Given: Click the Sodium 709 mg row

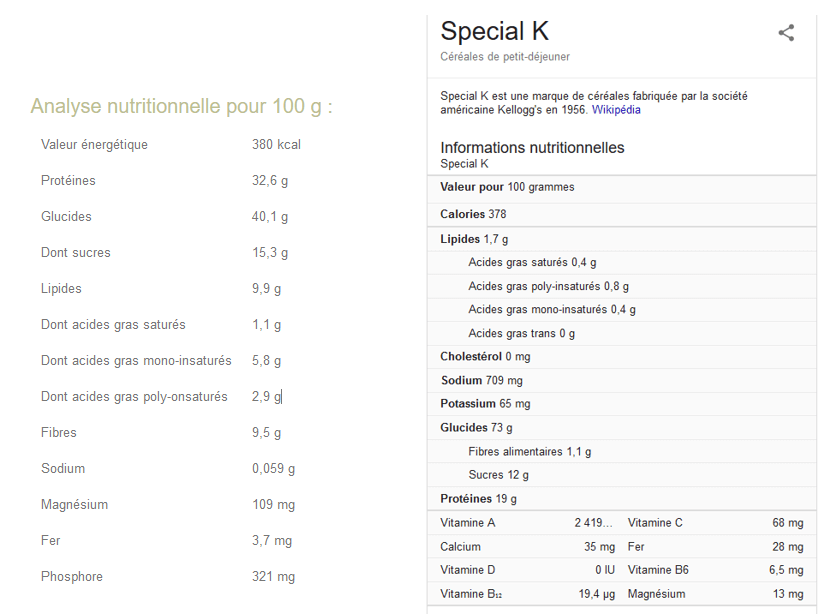Looking at the screenshot, I should (622, 381).
